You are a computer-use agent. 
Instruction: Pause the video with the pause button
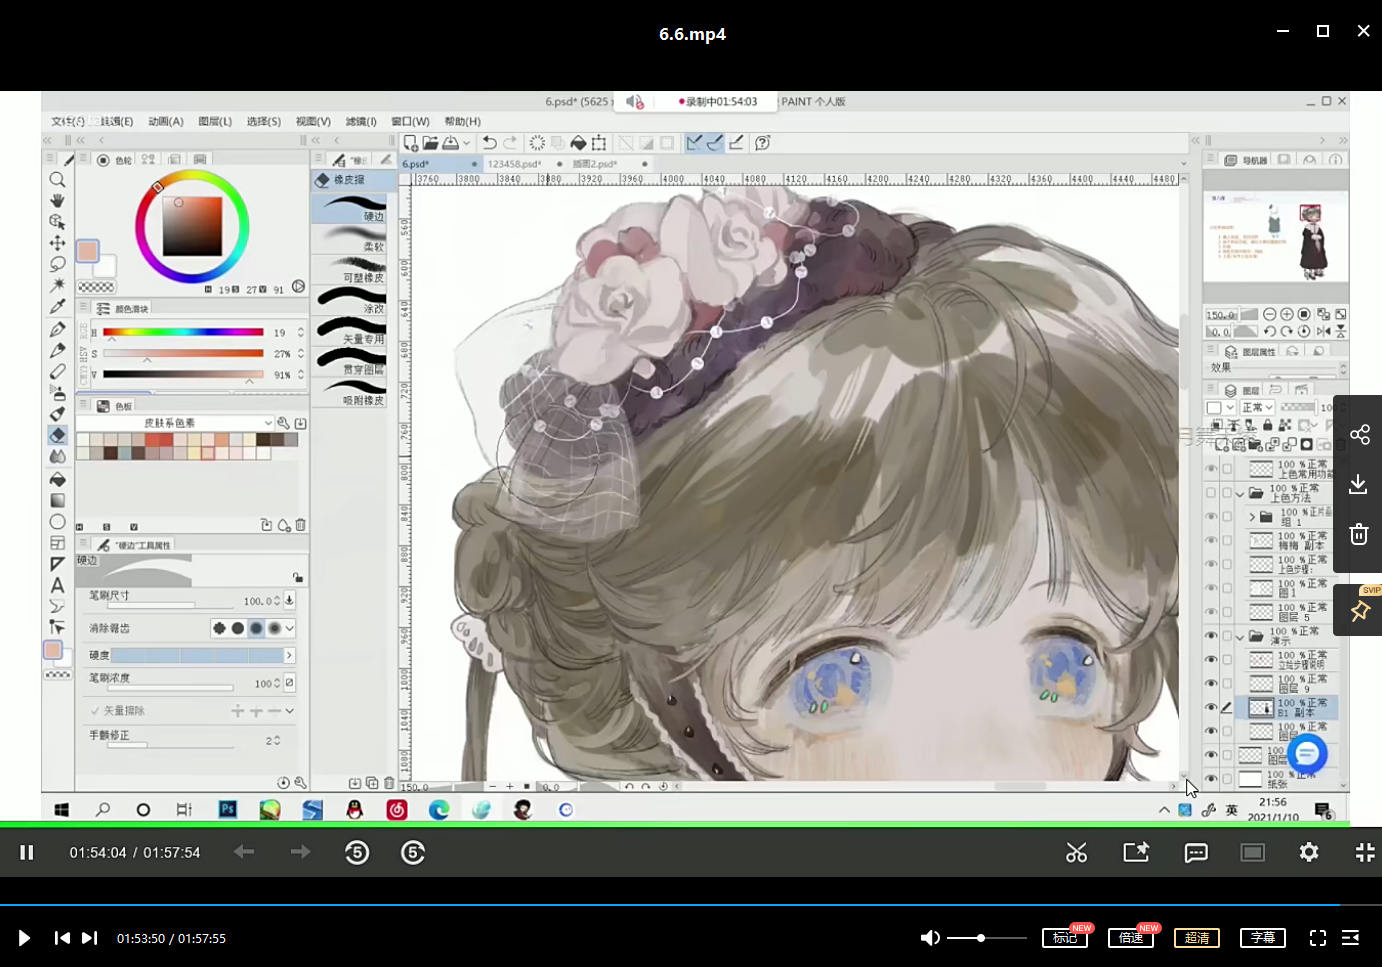[x=27, y=852]
